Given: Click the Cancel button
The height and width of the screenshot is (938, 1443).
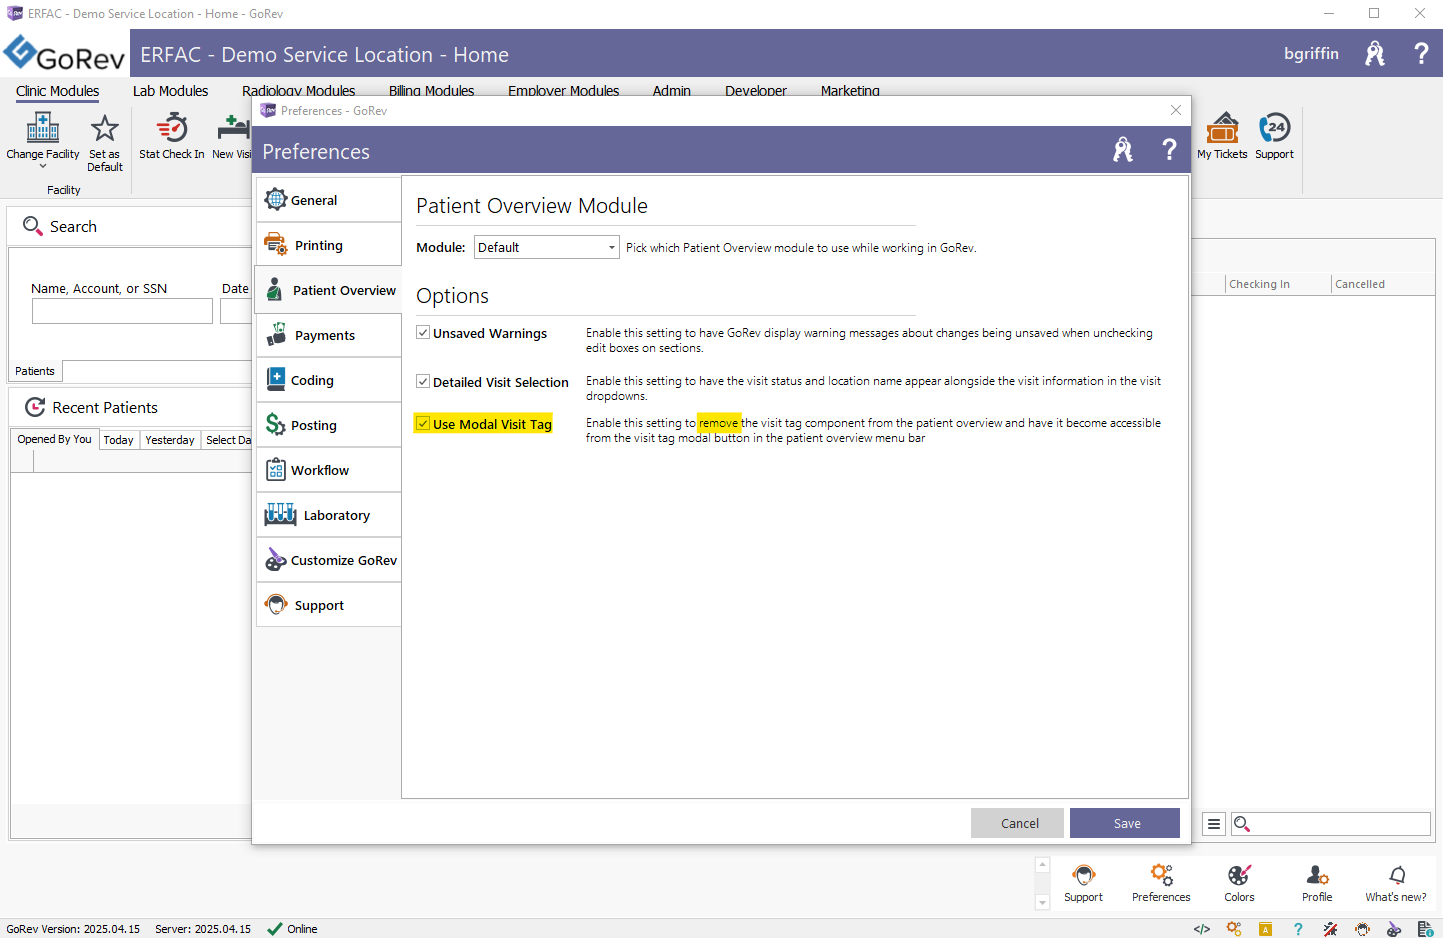Looking at the screenshot, I should (x=1019, y=823).
